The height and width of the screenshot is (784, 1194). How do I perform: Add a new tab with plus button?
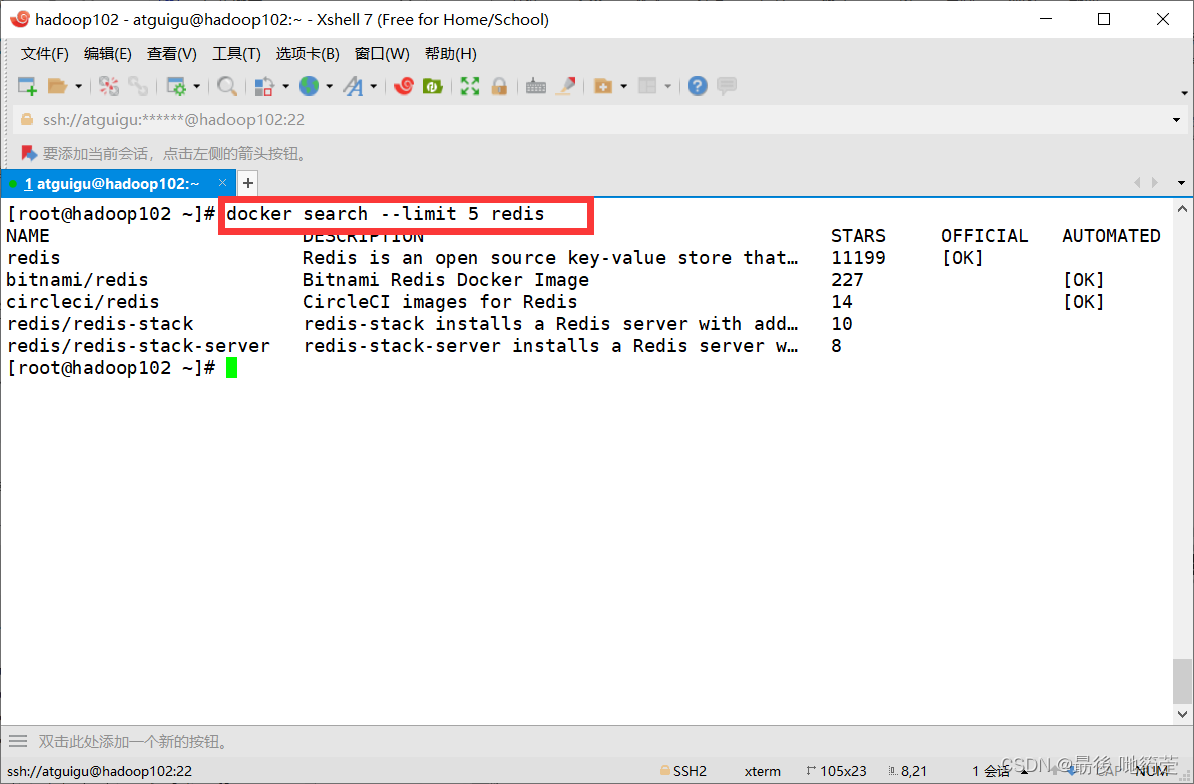click(247, 183)
